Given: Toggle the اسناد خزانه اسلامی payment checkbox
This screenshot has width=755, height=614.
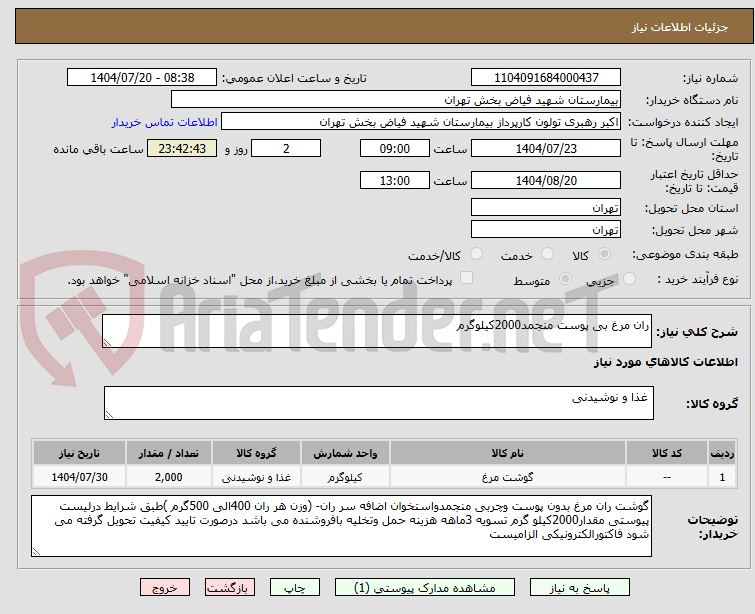Looking at the screenshot, I should pos(466,278).
